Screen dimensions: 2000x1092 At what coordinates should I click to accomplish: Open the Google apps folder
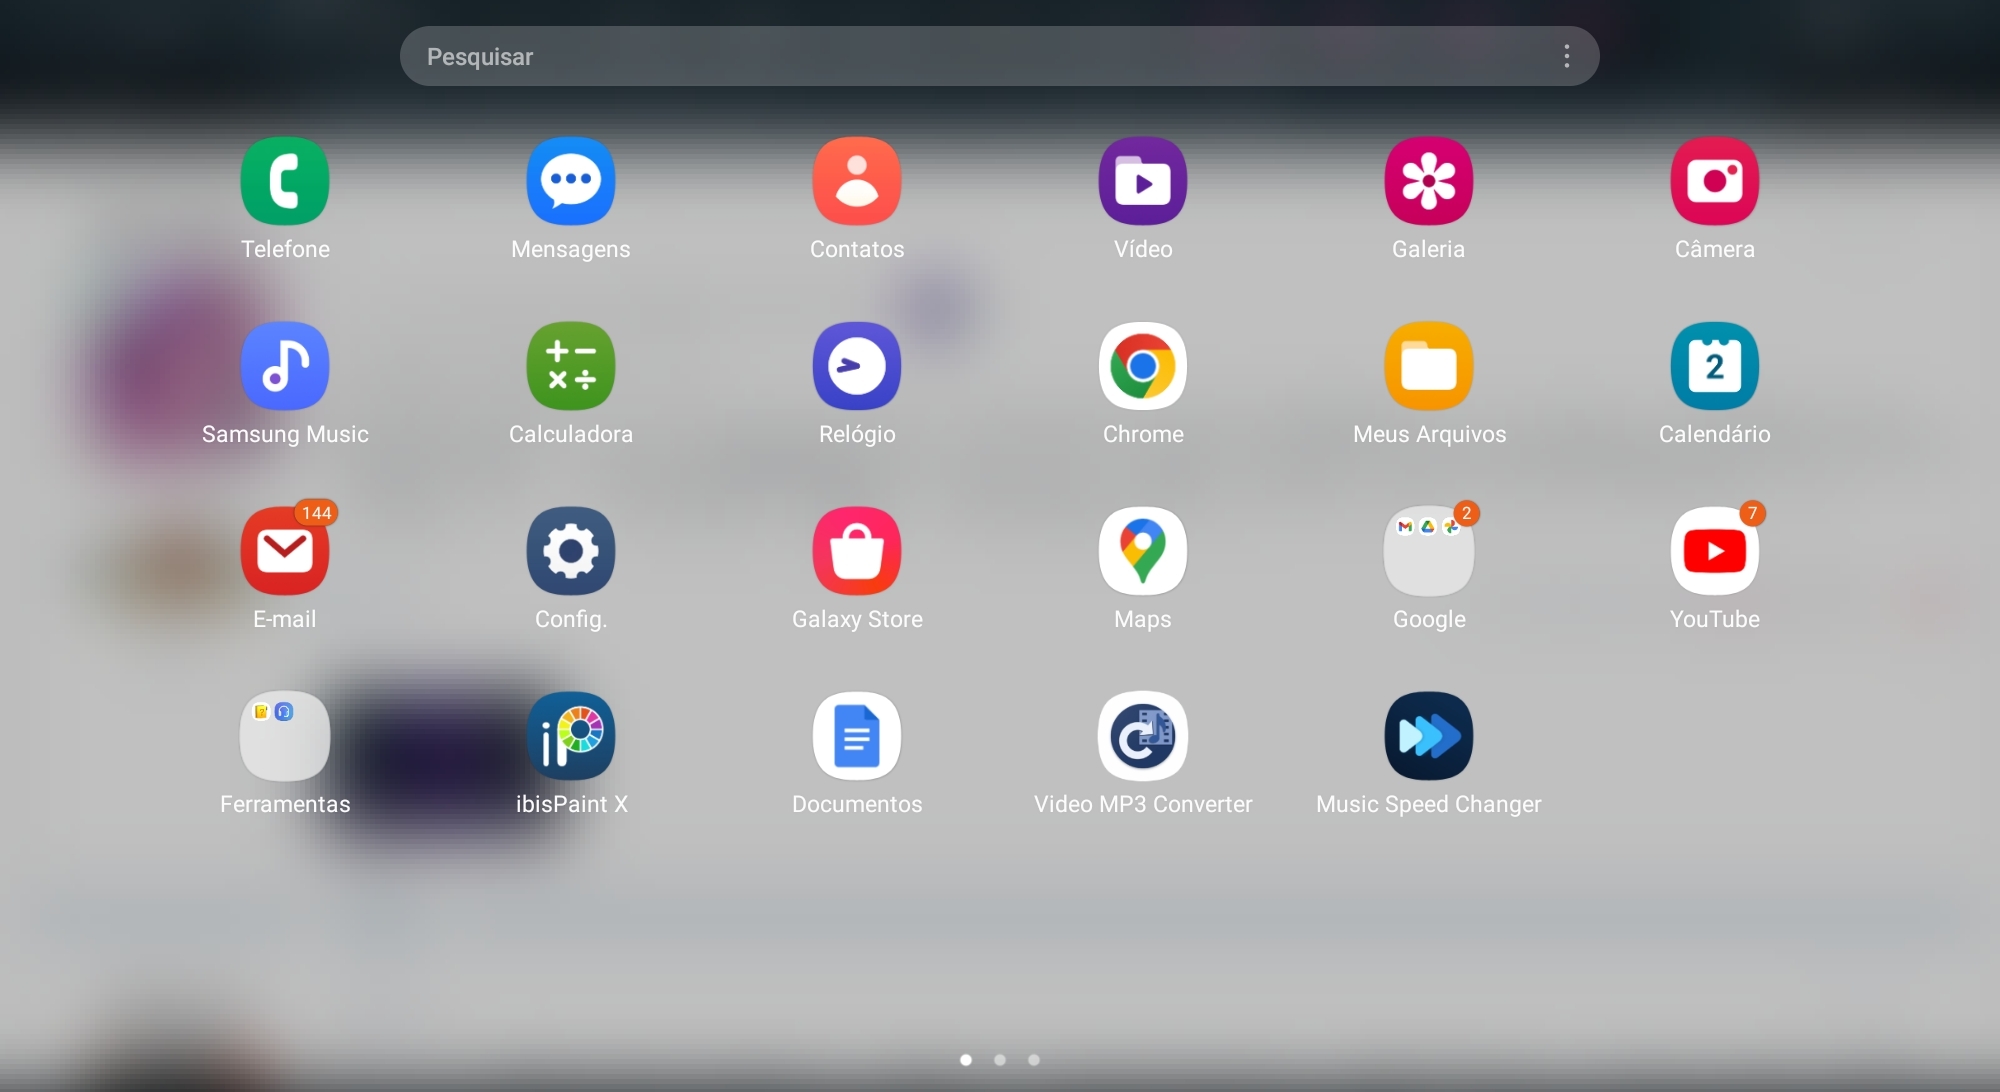1429,551
